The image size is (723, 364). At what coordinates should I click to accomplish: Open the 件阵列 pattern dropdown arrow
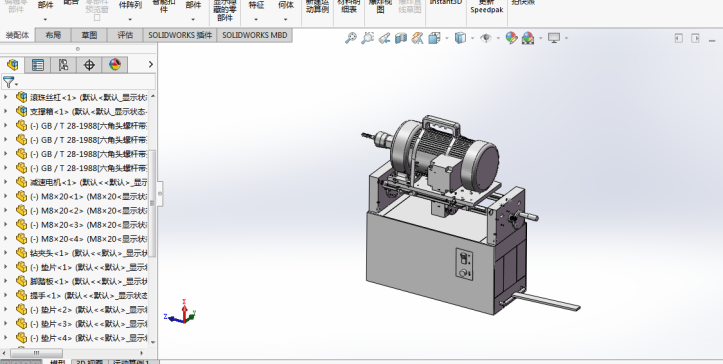point(130,19)
